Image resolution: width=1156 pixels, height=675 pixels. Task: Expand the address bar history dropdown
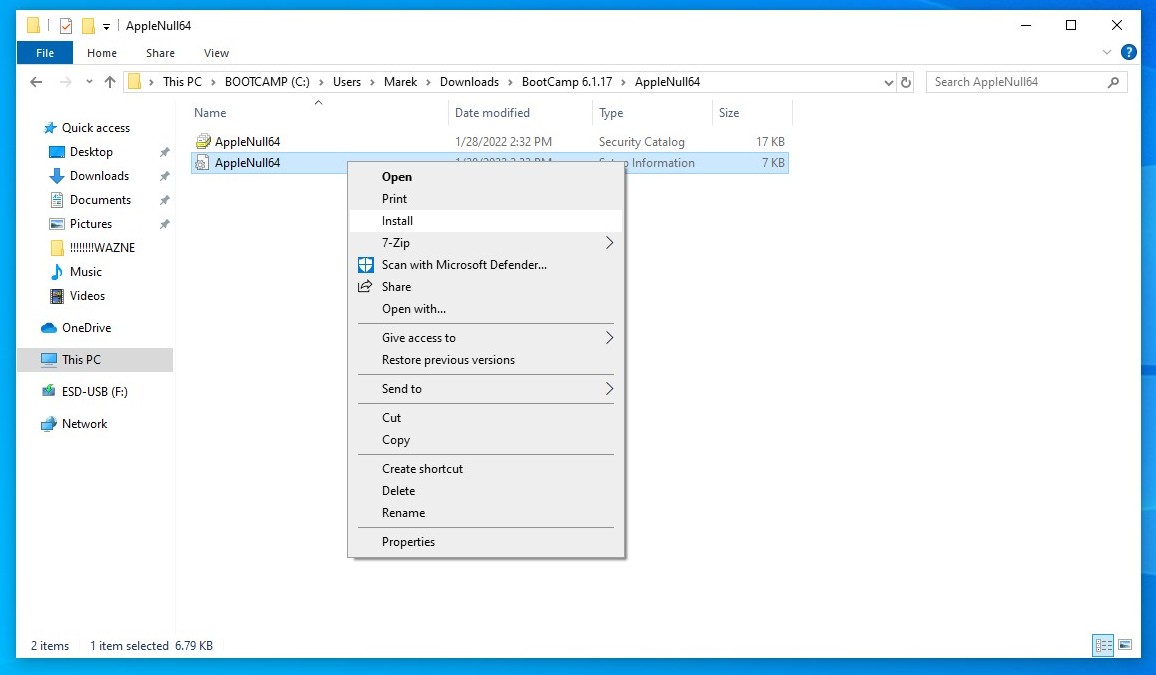coord(888,83)
